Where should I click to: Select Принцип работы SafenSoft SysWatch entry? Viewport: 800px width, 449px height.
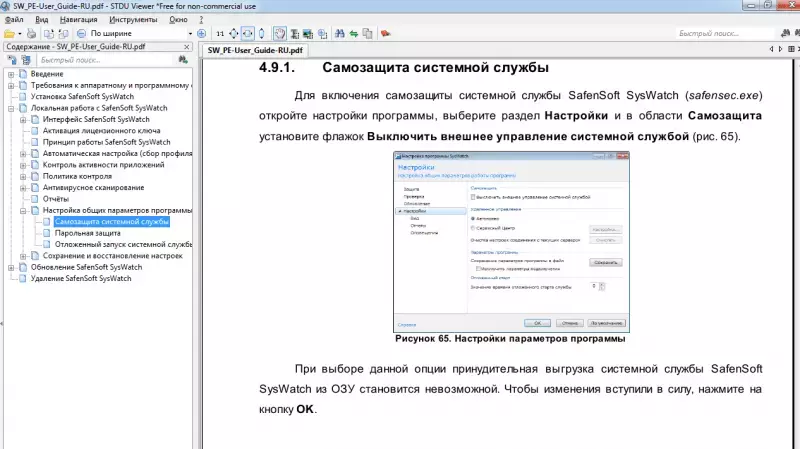[107, 142]
